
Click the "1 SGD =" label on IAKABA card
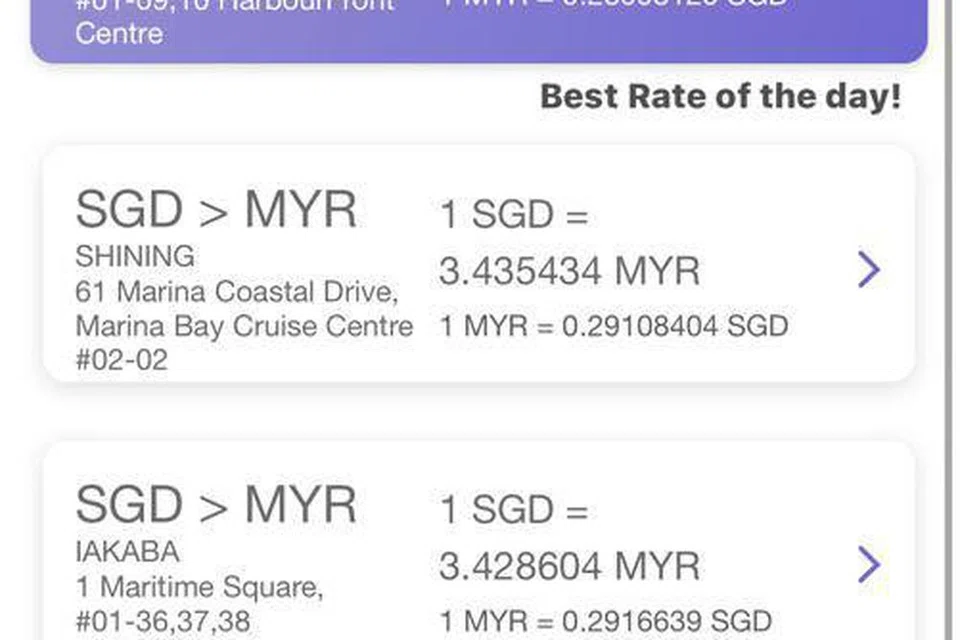click(x=514, y=510)
